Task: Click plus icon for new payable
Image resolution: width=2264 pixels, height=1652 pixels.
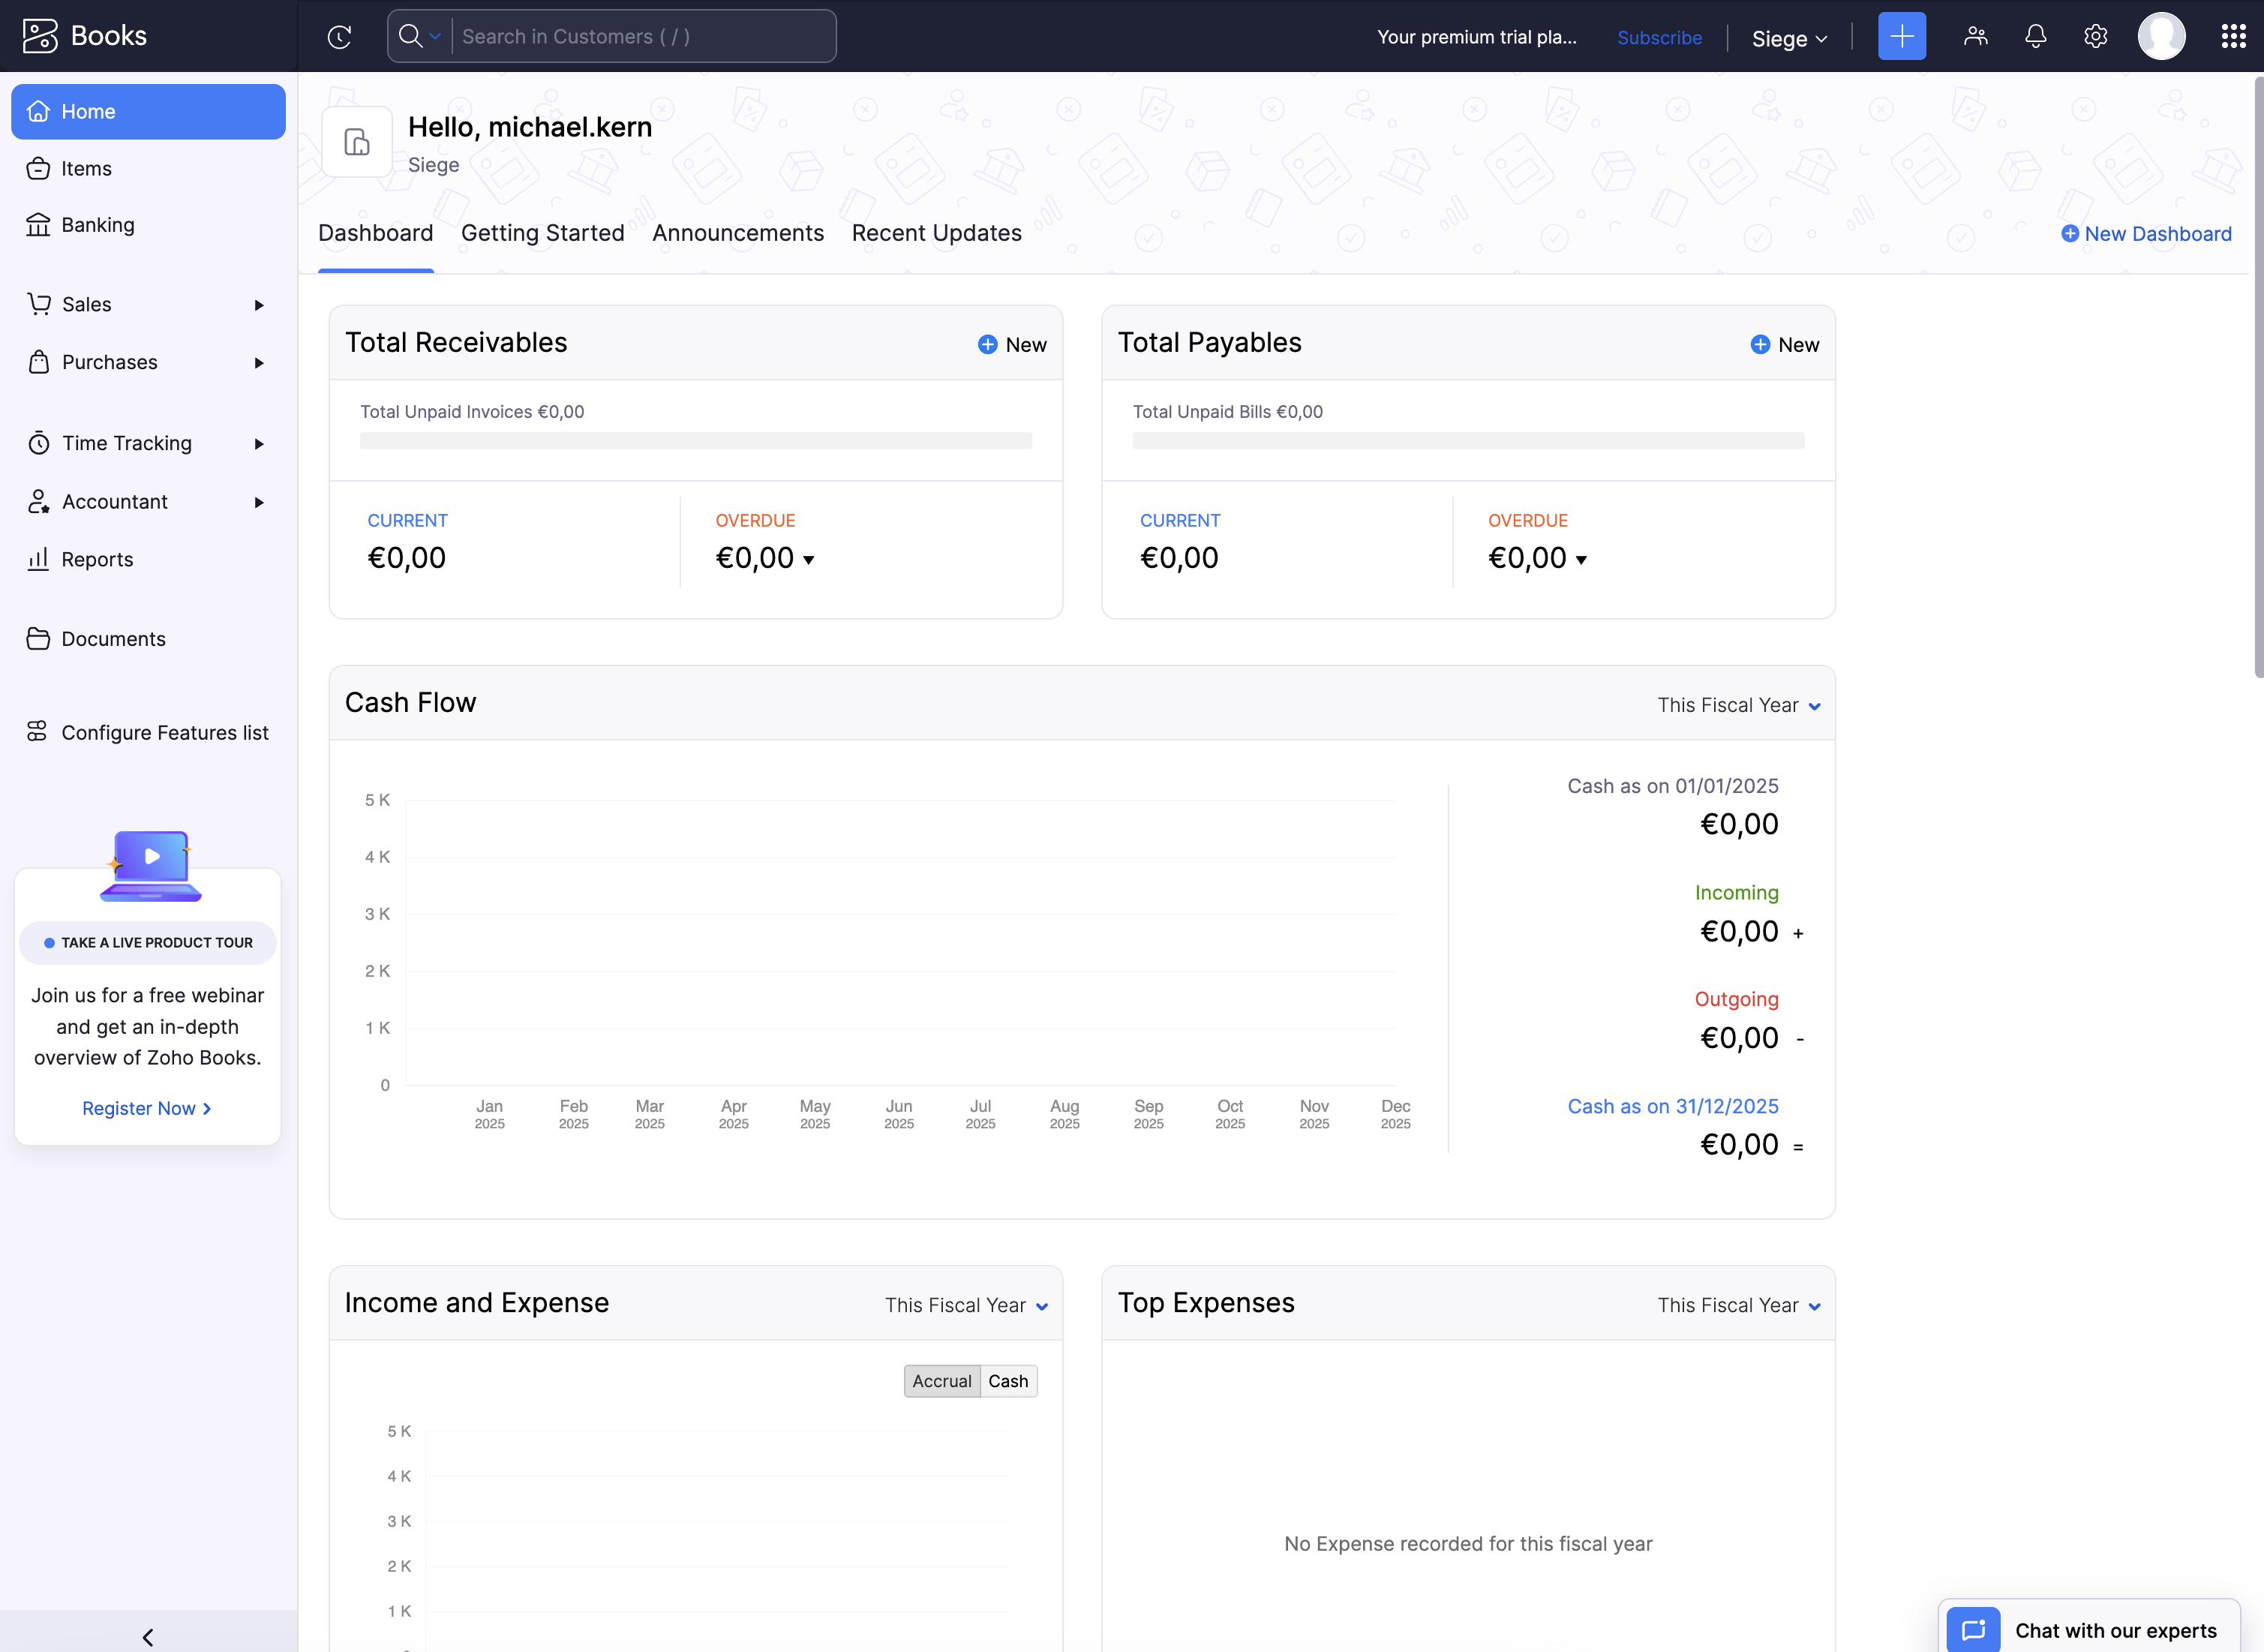Action: [x=1760, y=344]
